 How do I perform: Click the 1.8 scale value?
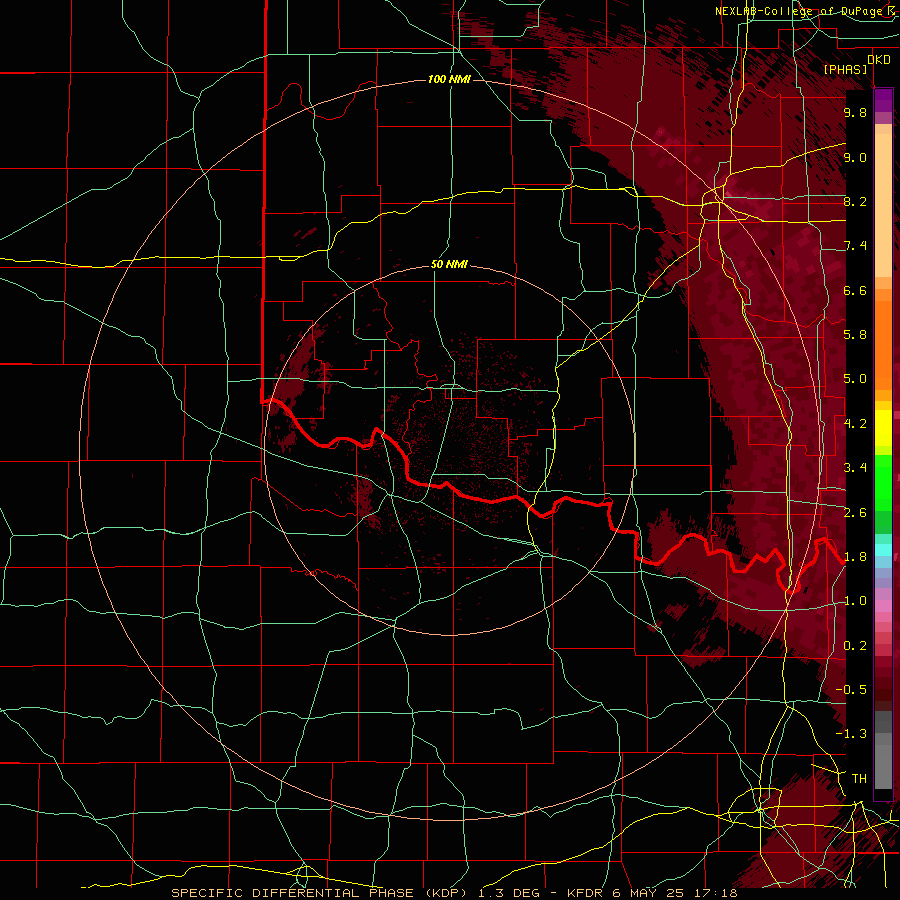(855, 557)
